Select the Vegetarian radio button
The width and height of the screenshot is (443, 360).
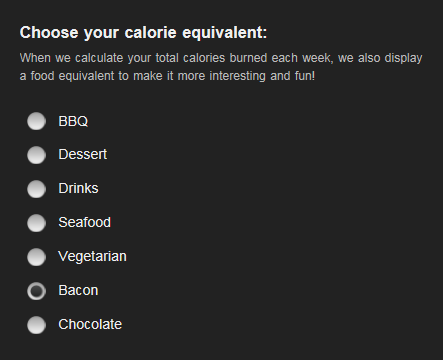point(36,257)
